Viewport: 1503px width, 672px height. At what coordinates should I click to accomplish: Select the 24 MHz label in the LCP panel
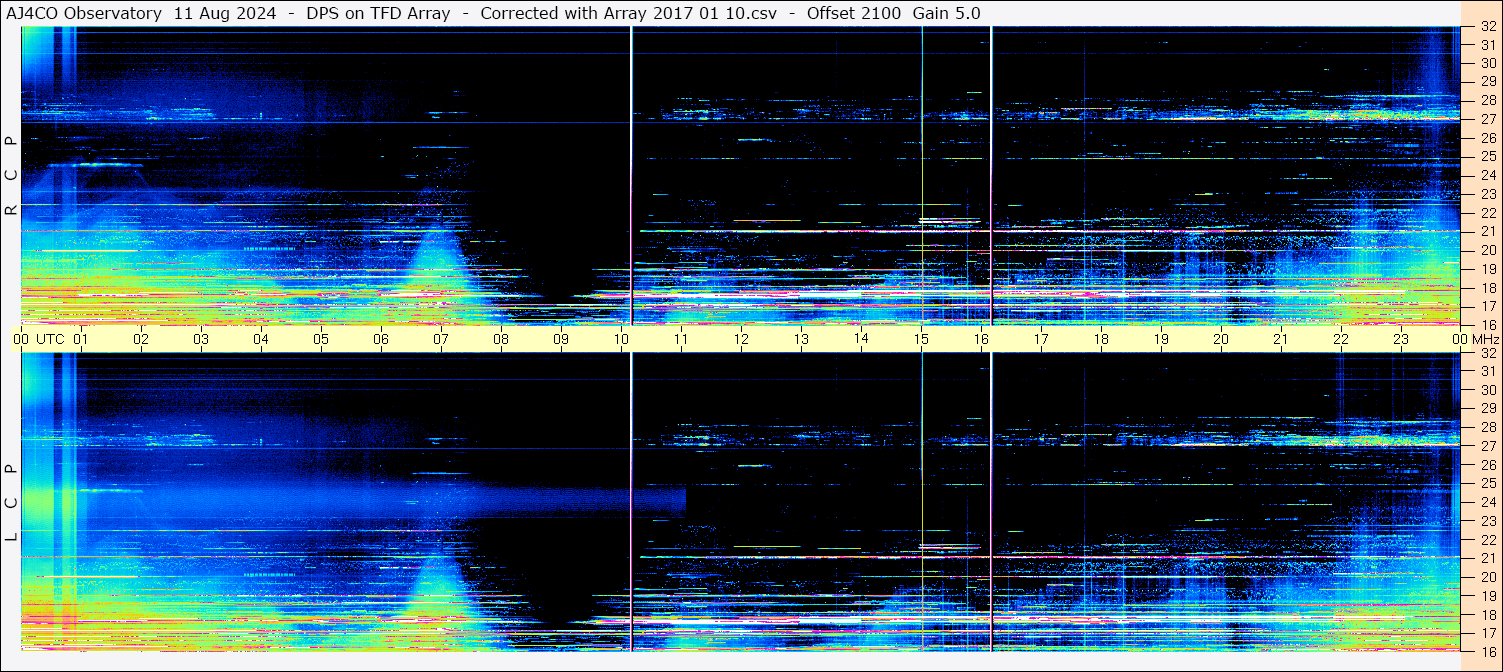click(1487, 502)
